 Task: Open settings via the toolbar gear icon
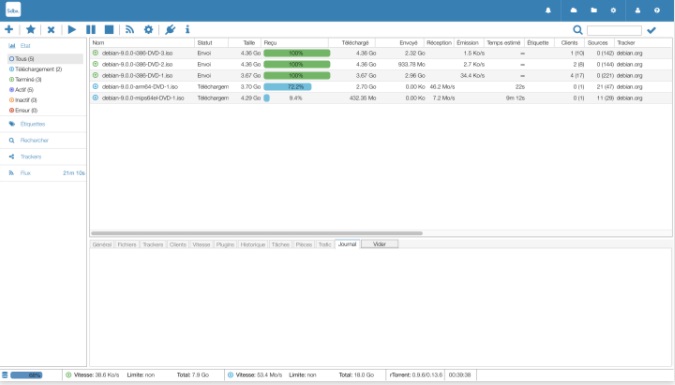coord(149,29)
